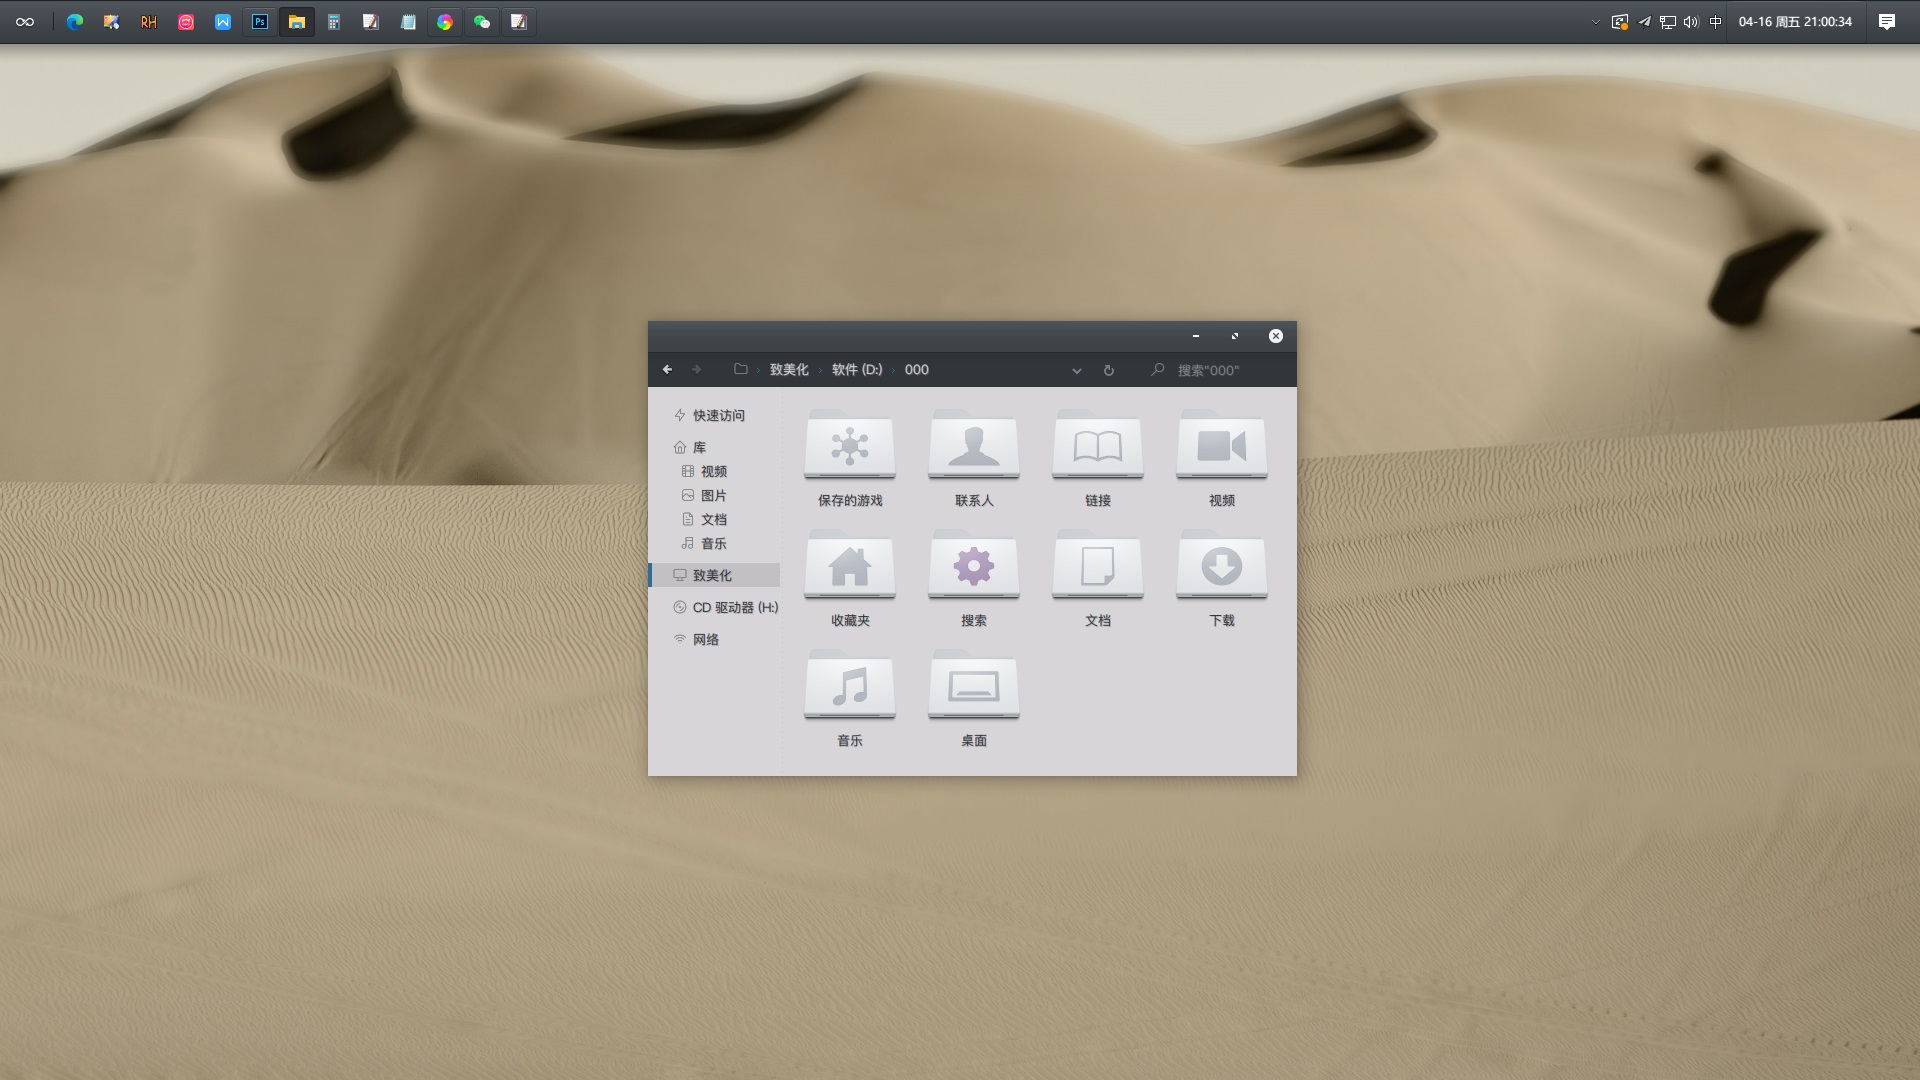Click the paper plane tray icon
The width and height of the screenshot is (1920, 1080).
point(1644,22)
